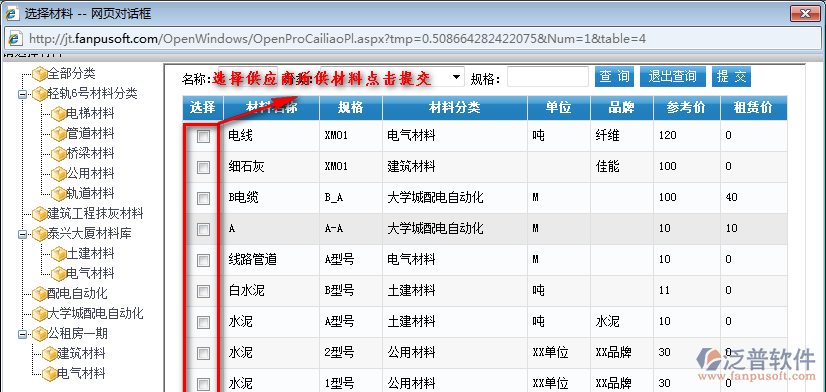Click the 参考价 column header

(x=686, y=108)
